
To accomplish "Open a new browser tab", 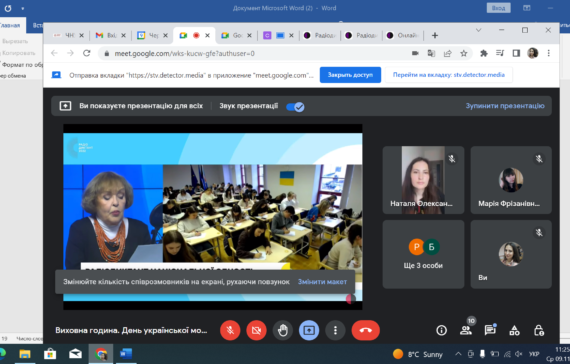I will tap(435, 35).
